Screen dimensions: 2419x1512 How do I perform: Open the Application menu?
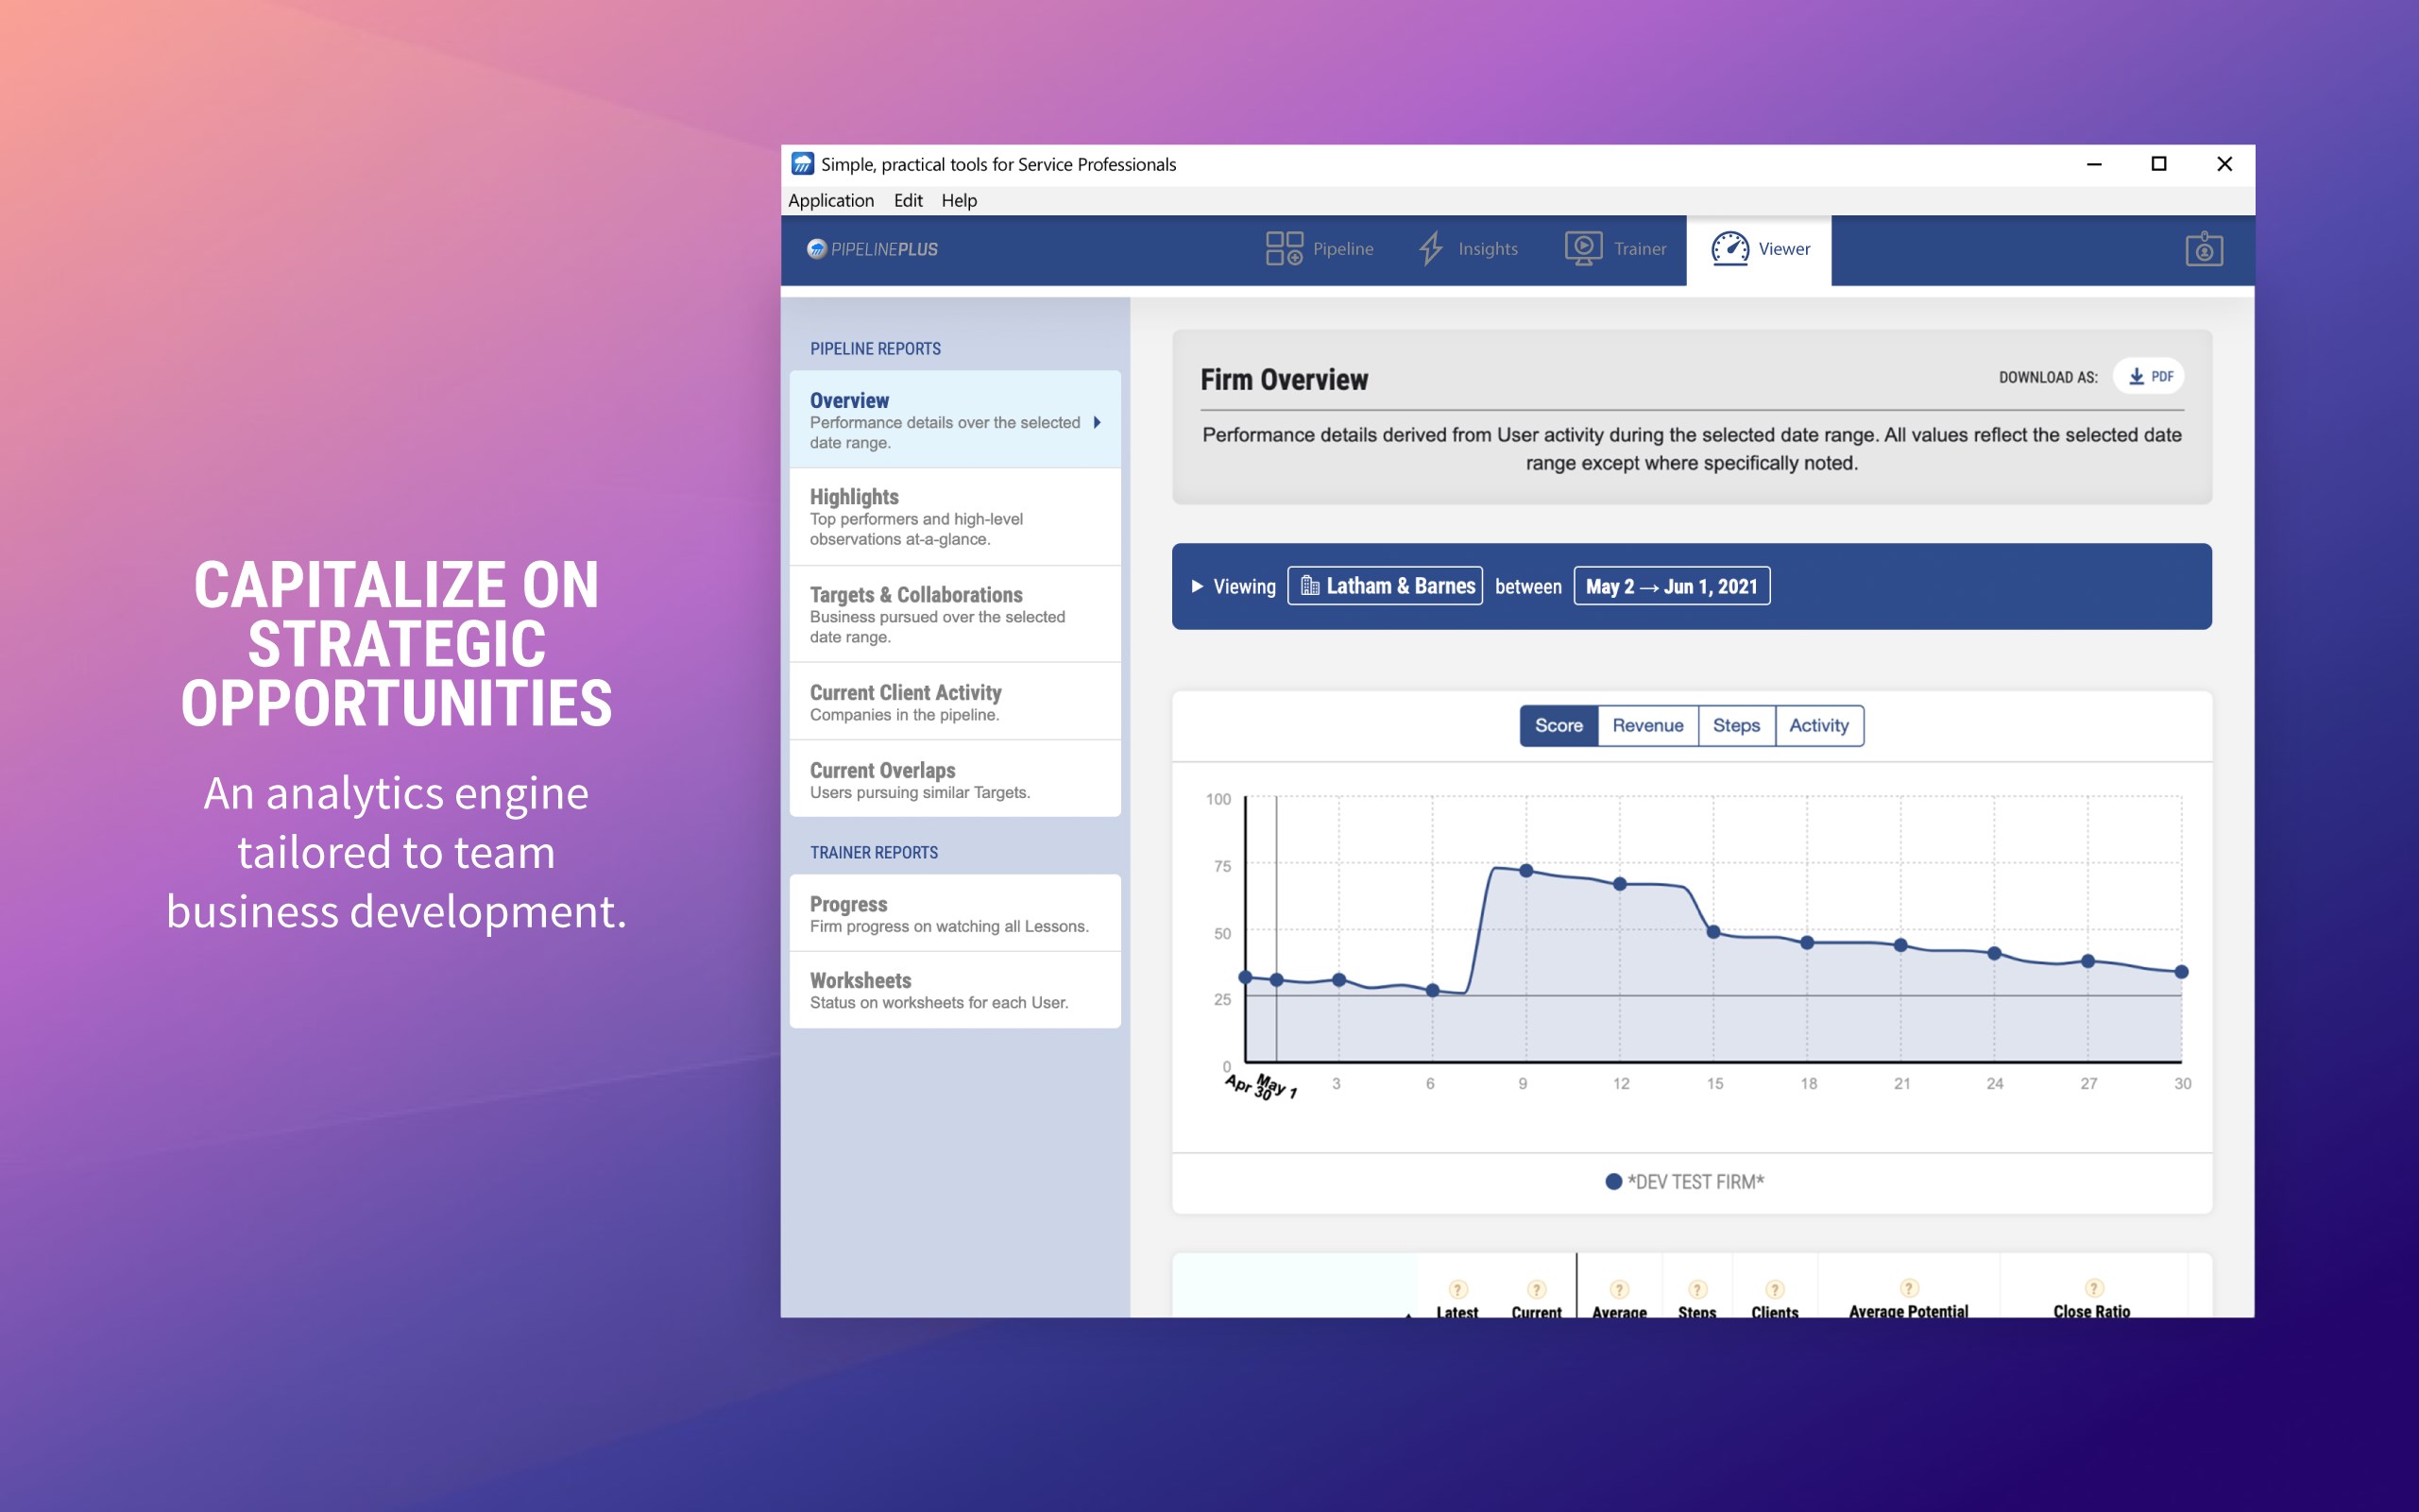coord(830,201)
